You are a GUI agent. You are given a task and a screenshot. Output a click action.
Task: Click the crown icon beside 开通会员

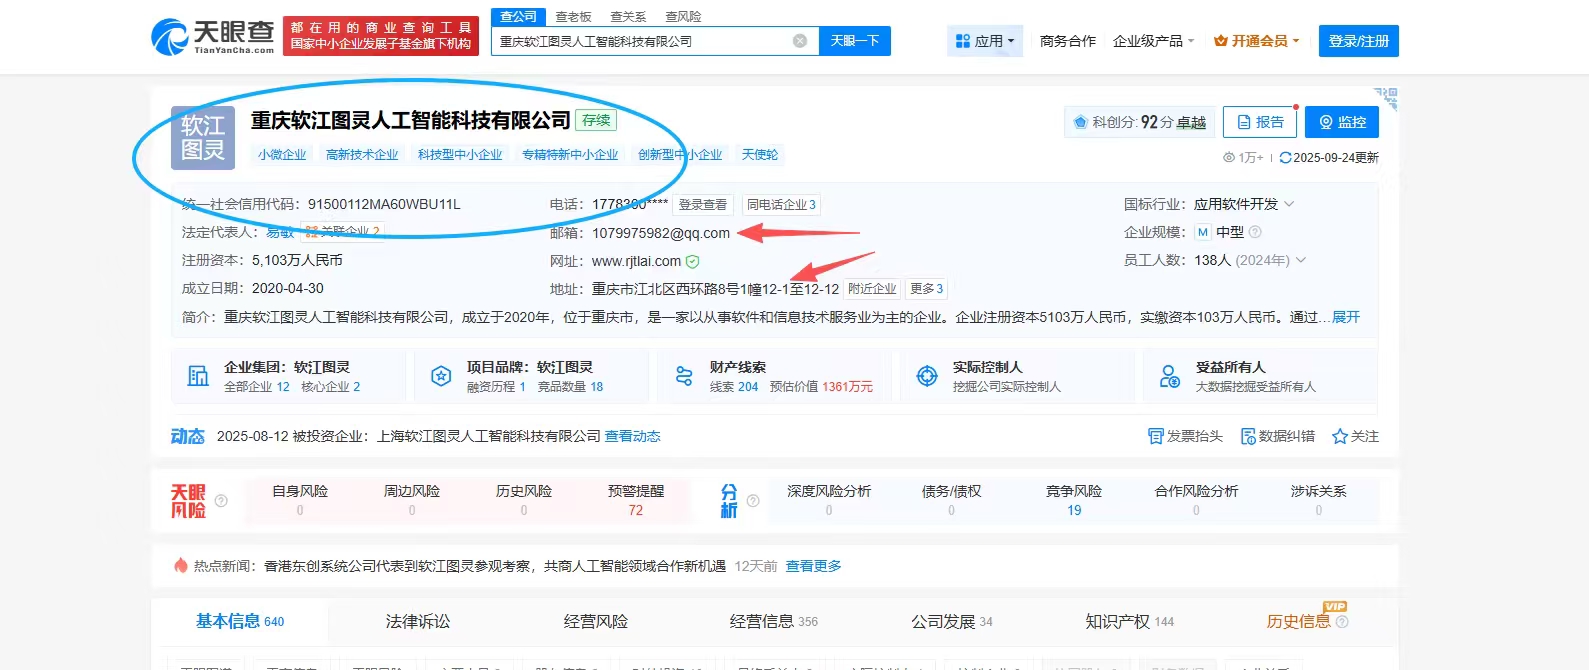click(1220, 41)
